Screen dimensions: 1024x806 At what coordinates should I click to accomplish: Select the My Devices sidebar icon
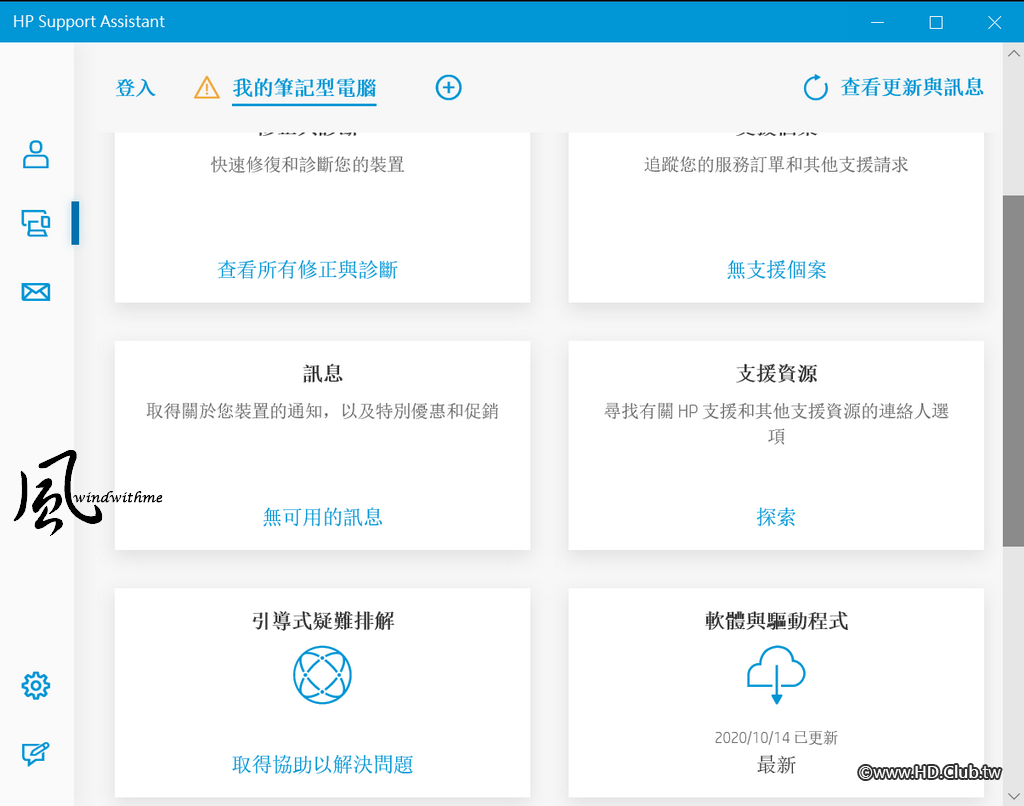(36, 223)
